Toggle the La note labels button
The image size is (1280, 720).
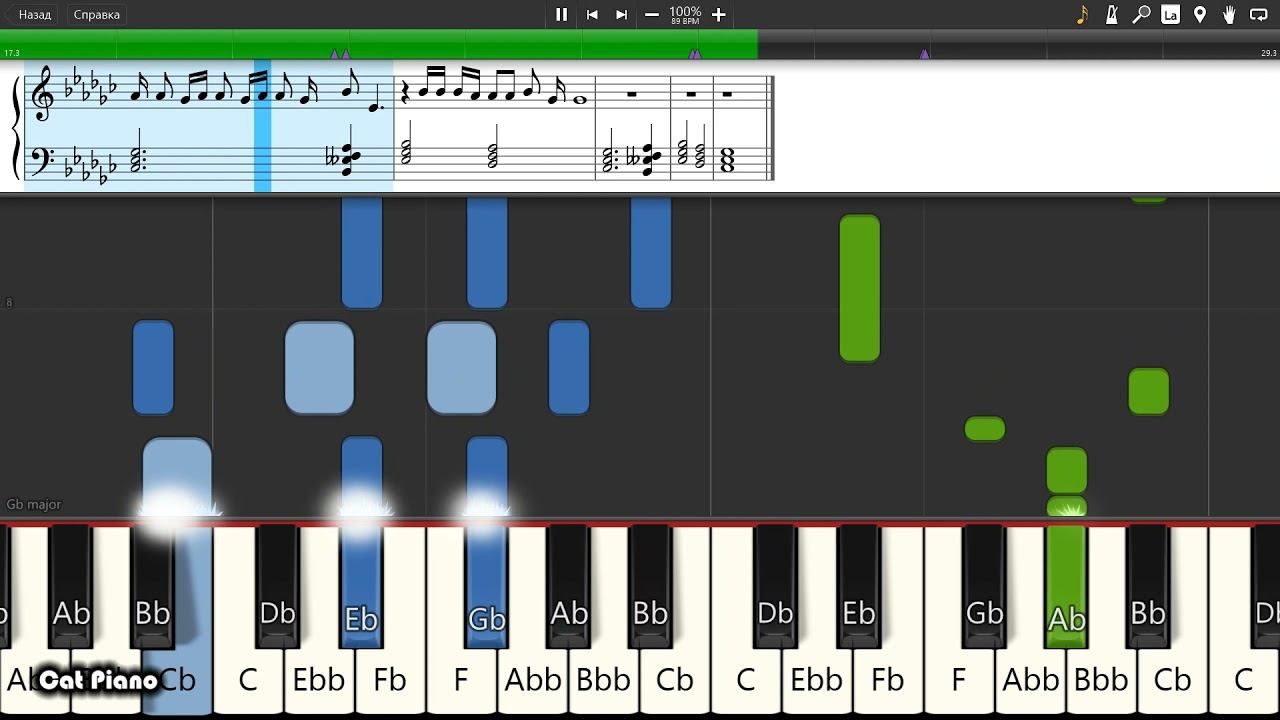pos(1170,14)
